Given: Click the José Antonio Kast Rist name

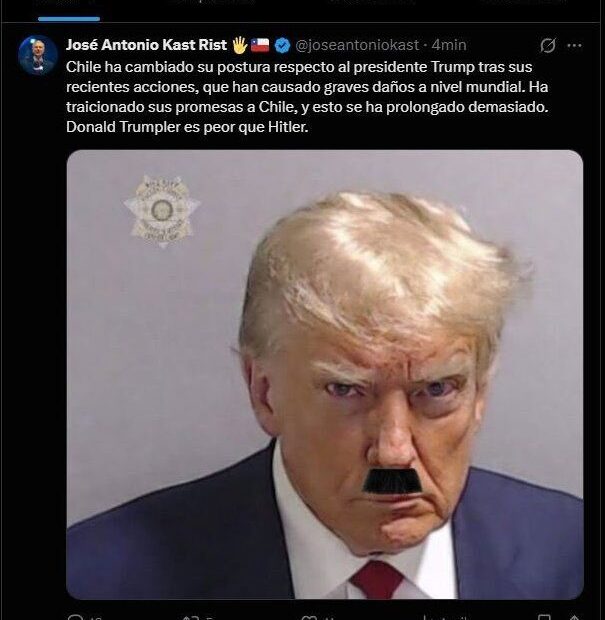Looking at the screenshot, I should (146, 45).
